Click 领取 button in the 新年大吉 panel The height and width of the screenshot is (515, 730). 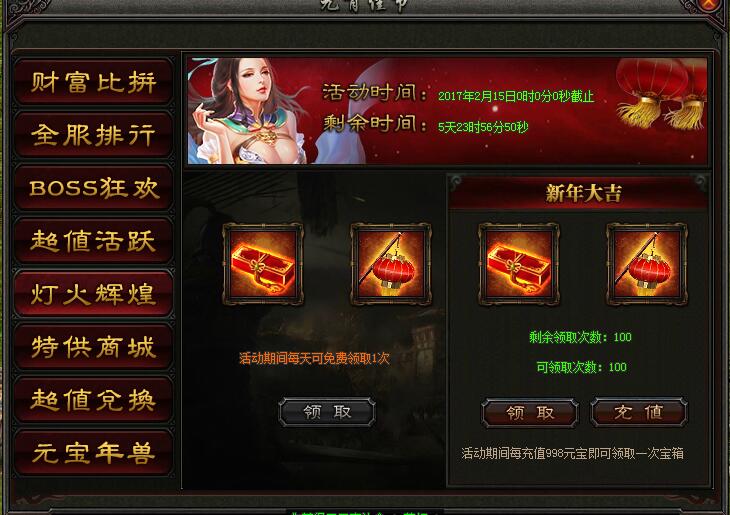(530, 413)
